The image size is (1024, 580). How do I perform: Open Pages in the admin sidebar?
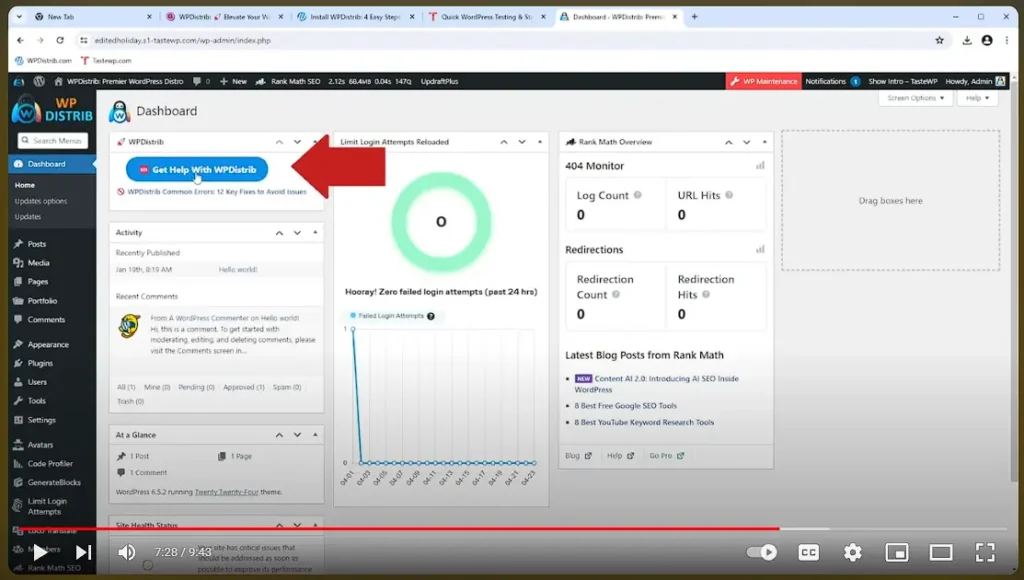pyautogui.click(x=38, y=282)
